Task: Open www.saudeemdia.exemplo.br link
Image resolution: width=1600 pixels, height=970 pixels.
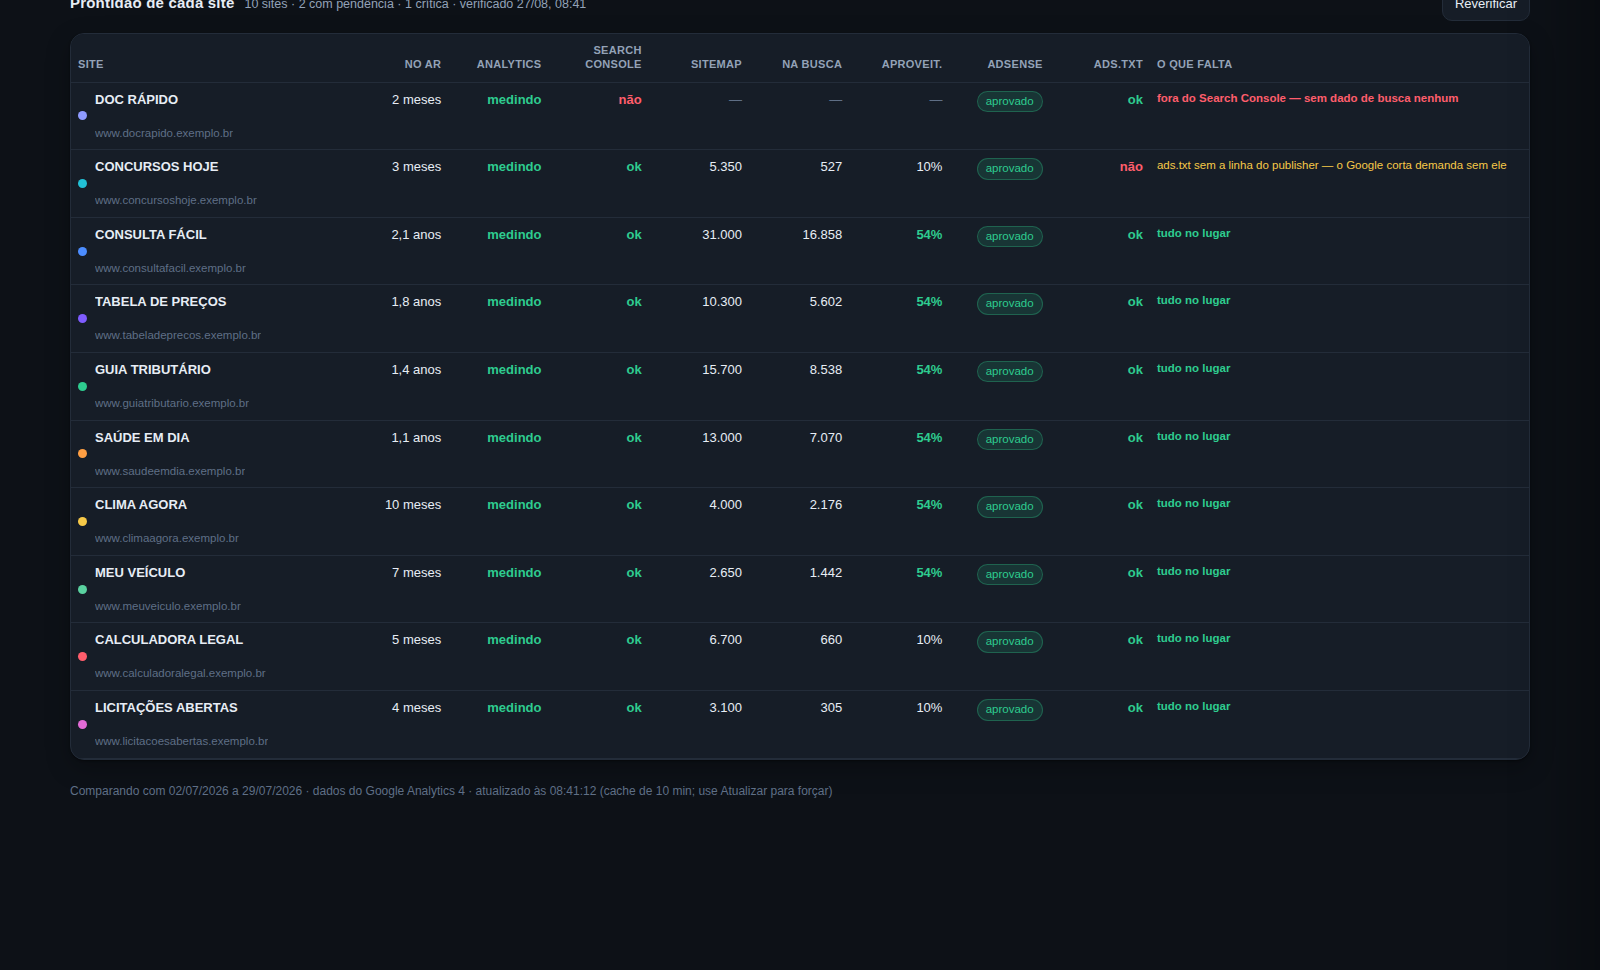Action: click(x=170, y=471)
